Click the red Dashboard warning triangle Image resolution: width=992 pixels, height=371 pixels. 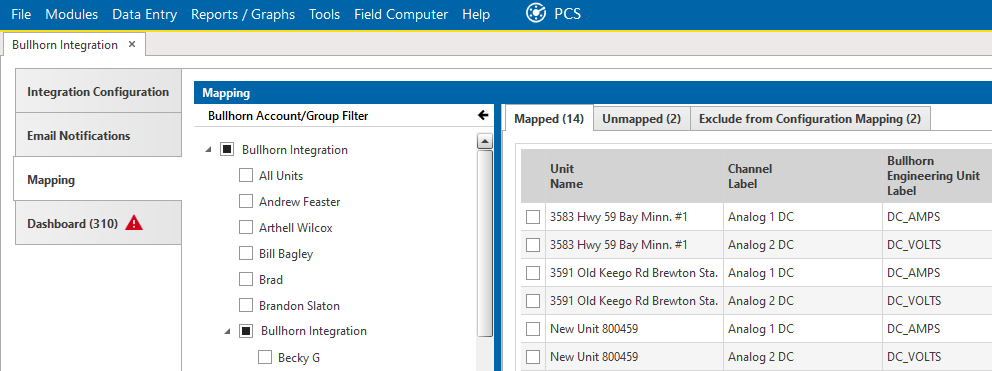tap(133, 223)
